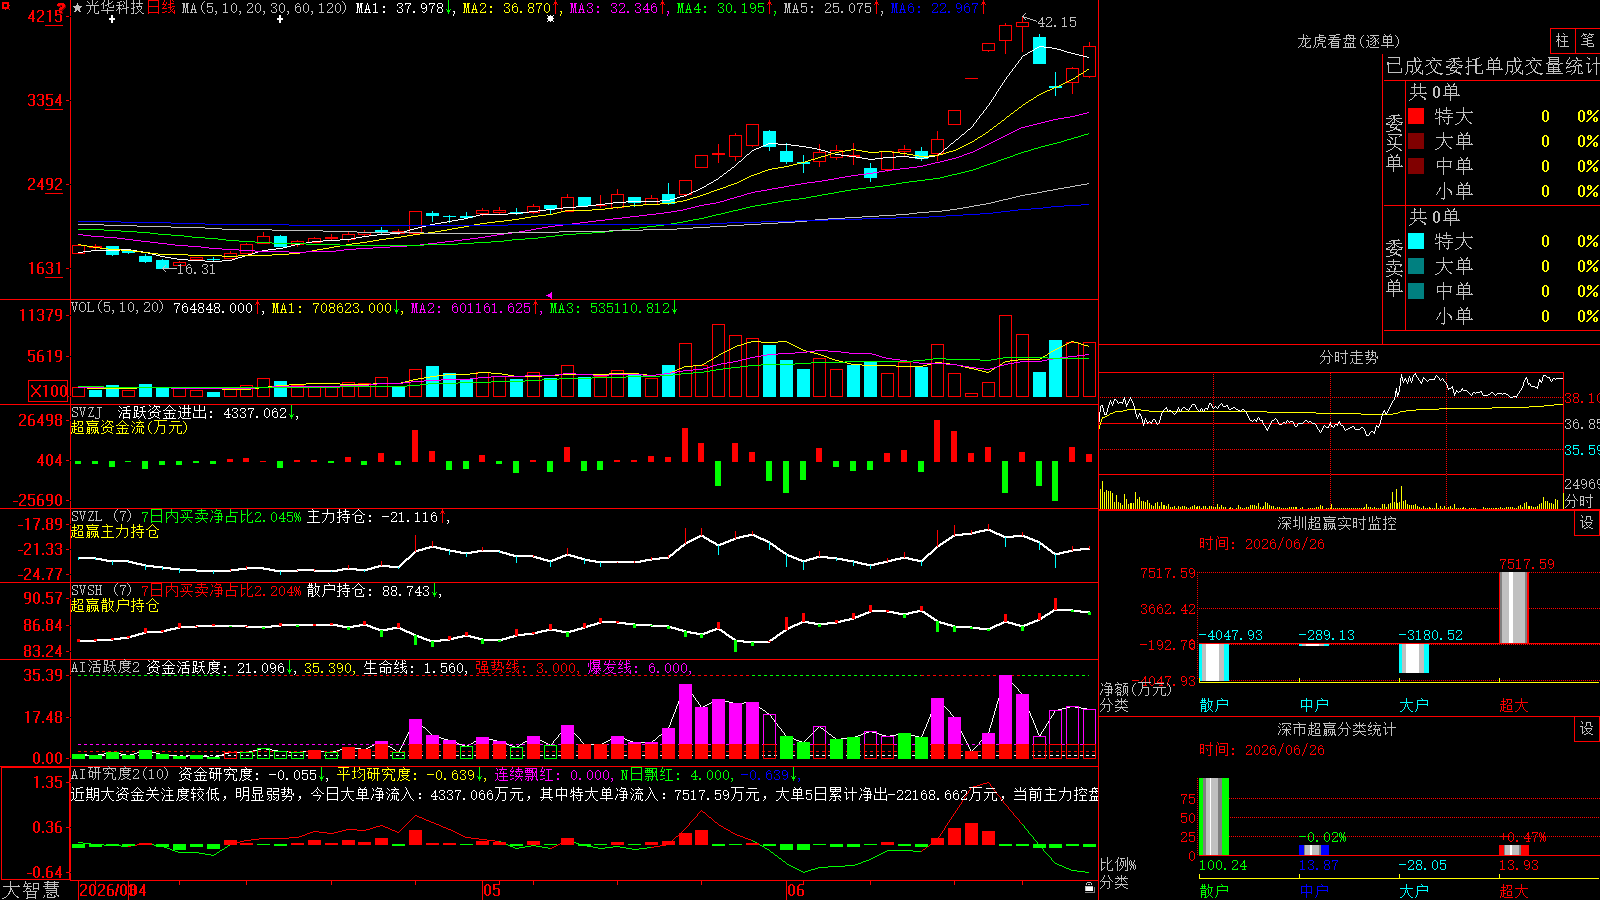1600x900 pixels.
Task: Click the MA1: 37.978 value
Action: 404,8
